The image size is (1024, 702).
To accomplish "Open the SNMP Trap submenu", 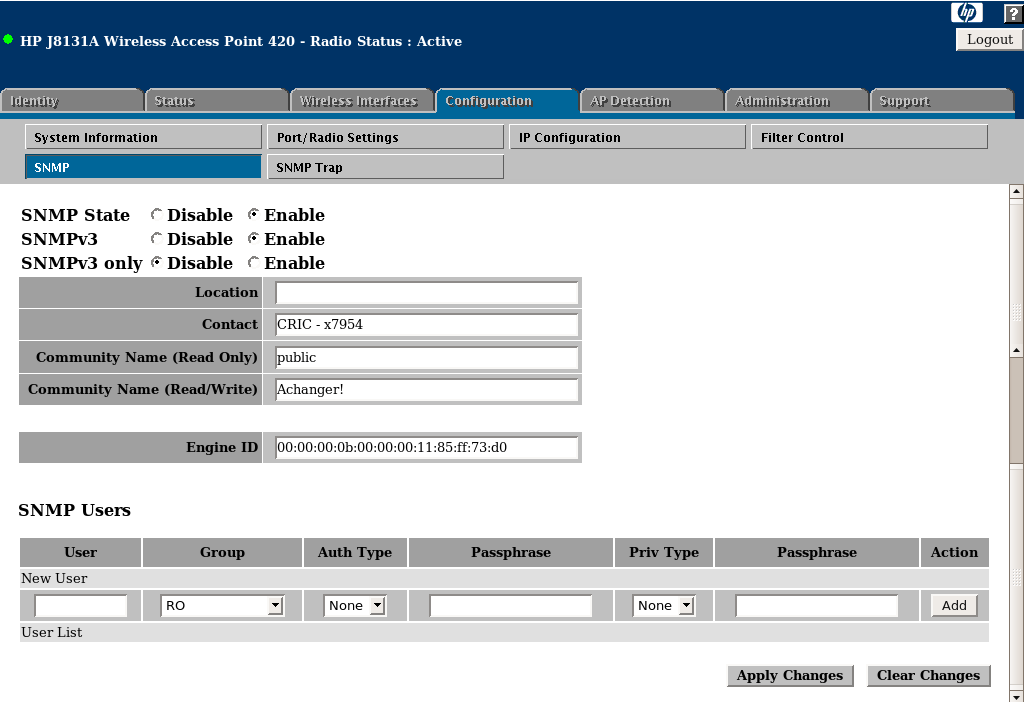I will (x=385, y=168).
